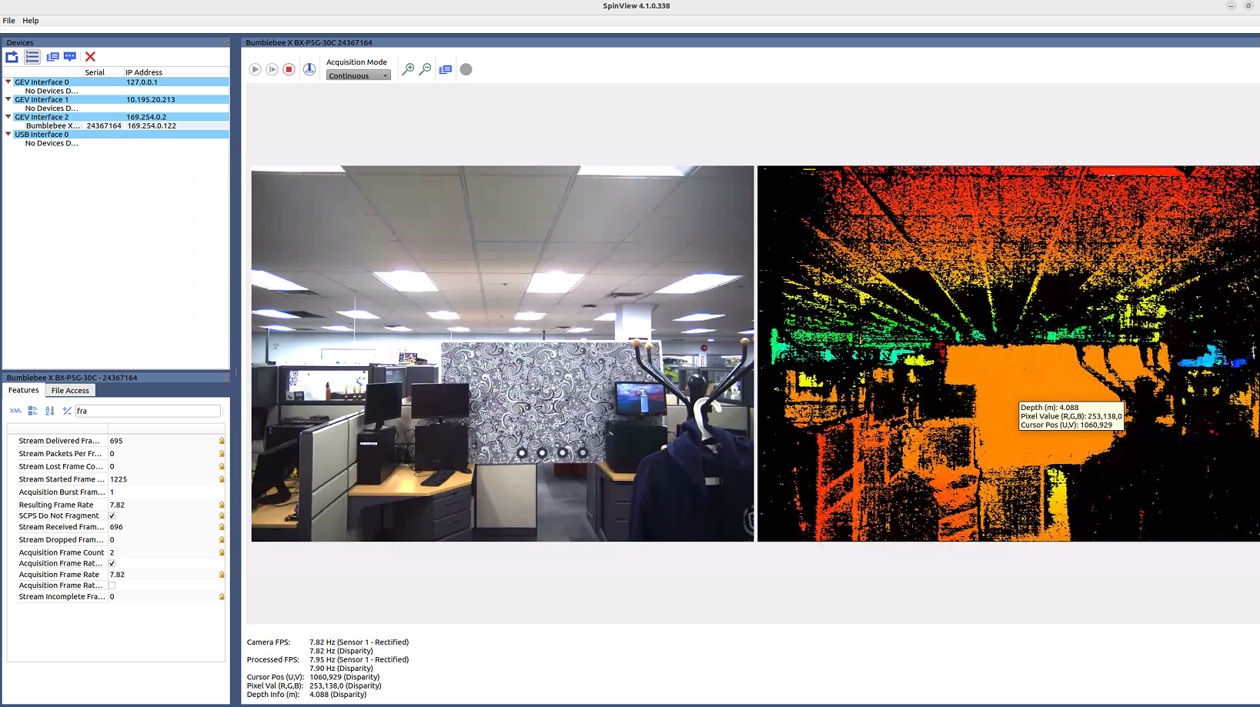Uncheck the SCPS Do Not Fragment checkbox
Image resolution: width=1260 pixels, height=707 pixels.
tap(112, 516)
